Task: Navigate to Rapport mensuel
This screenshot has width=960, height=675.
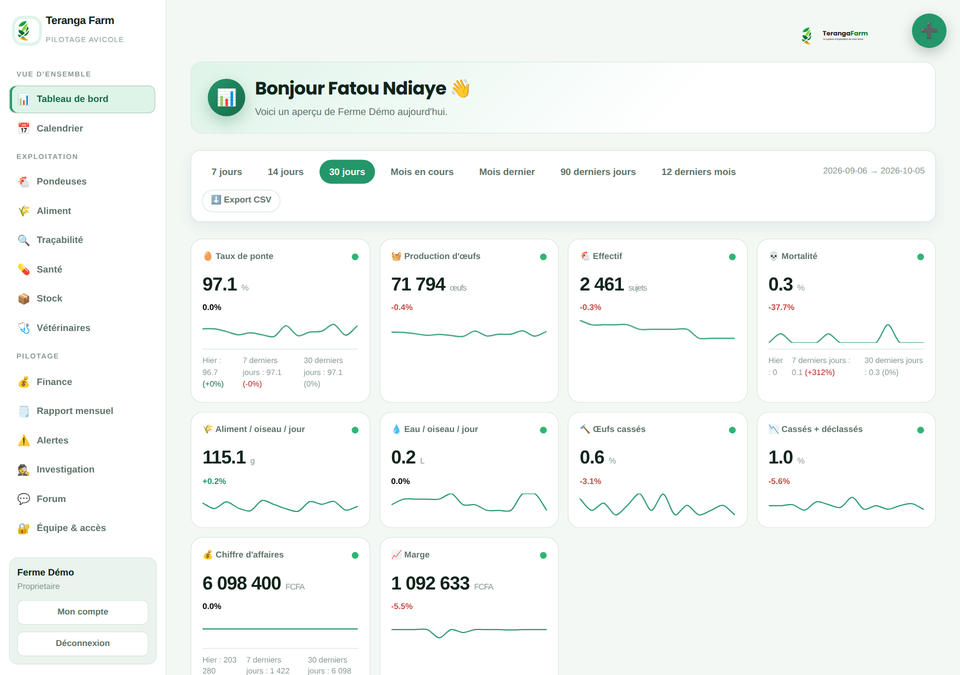Action: point(83,411)
